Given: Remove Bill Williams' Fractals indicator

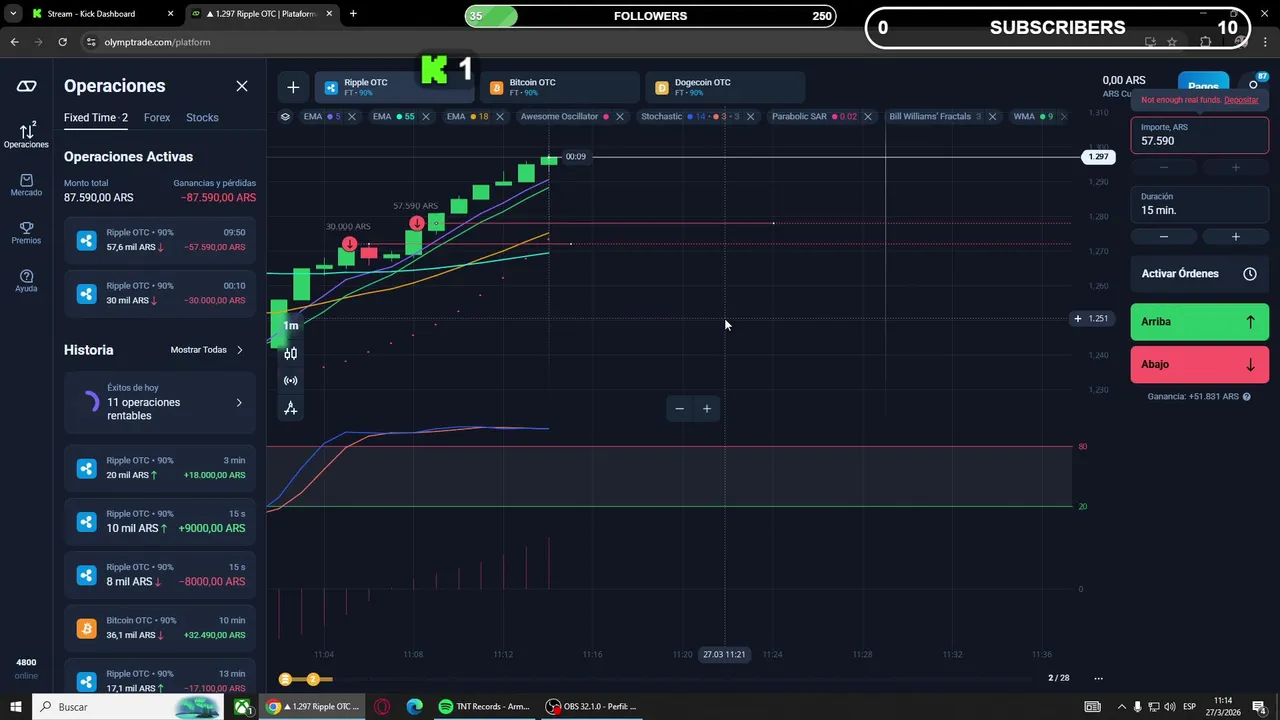Looking at the screenshot, I should tap(992, 116).
